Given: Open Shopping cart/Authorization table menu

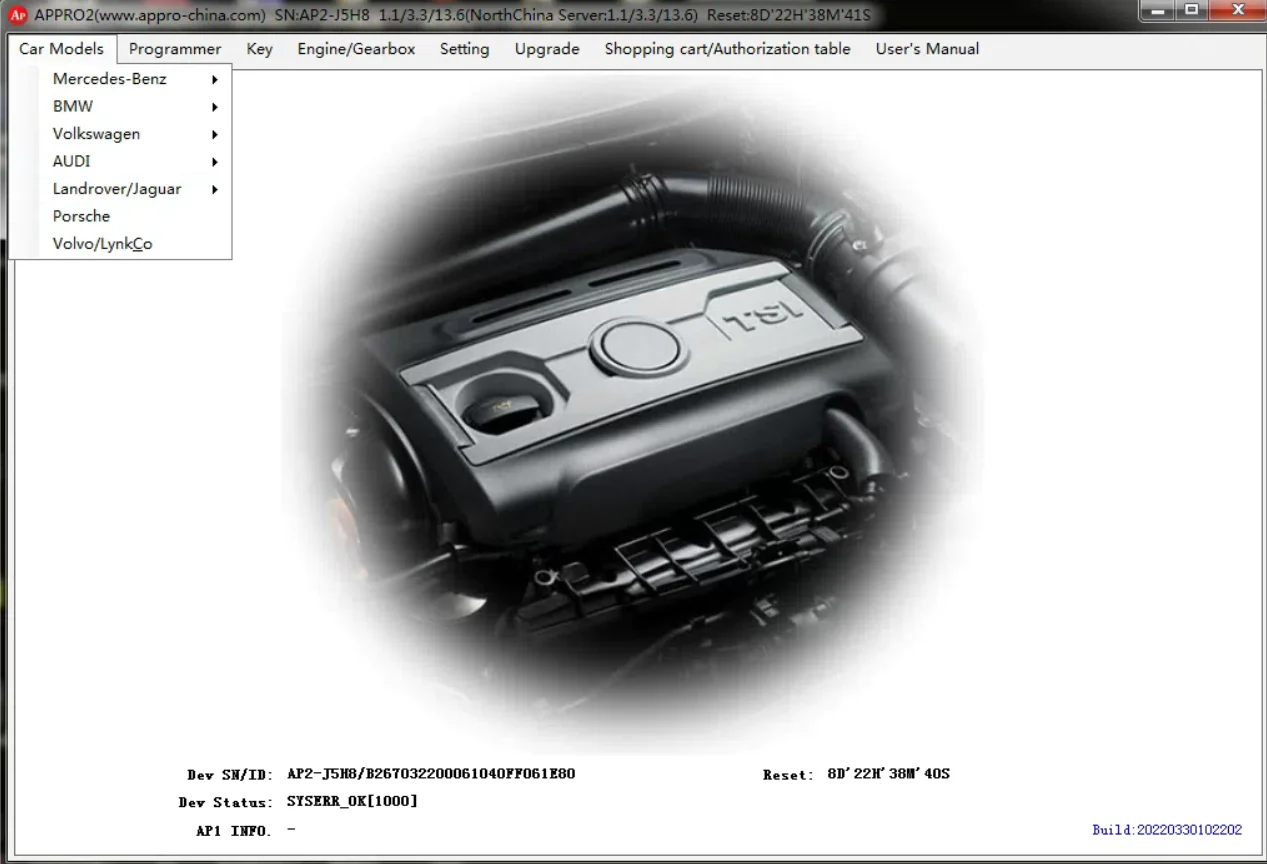Looking at the screenshot, I should [727, 49].
